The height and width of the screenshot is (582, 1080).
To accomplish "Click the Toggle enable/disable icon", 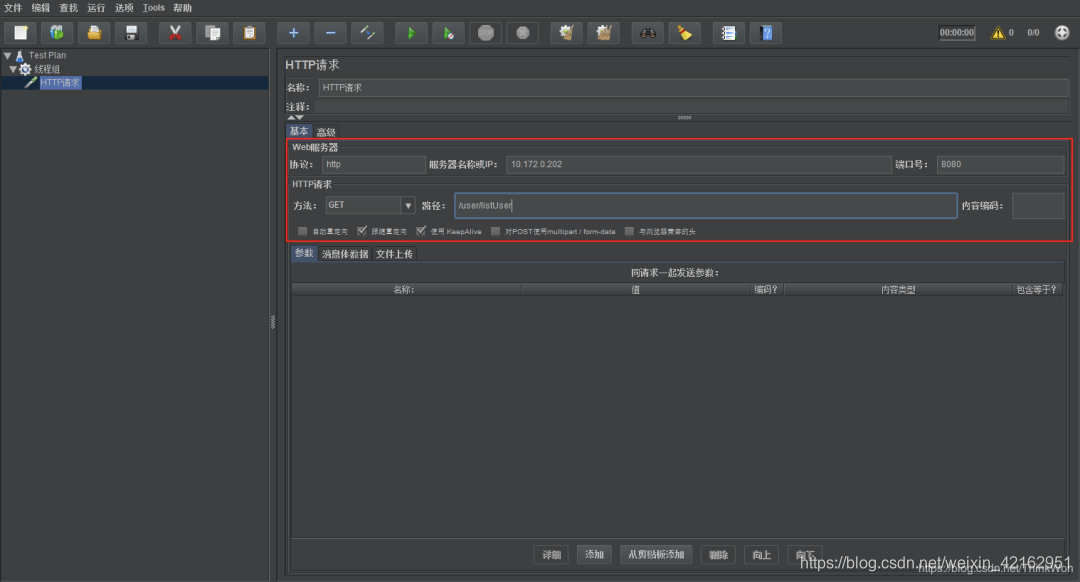I will [368, 32].
